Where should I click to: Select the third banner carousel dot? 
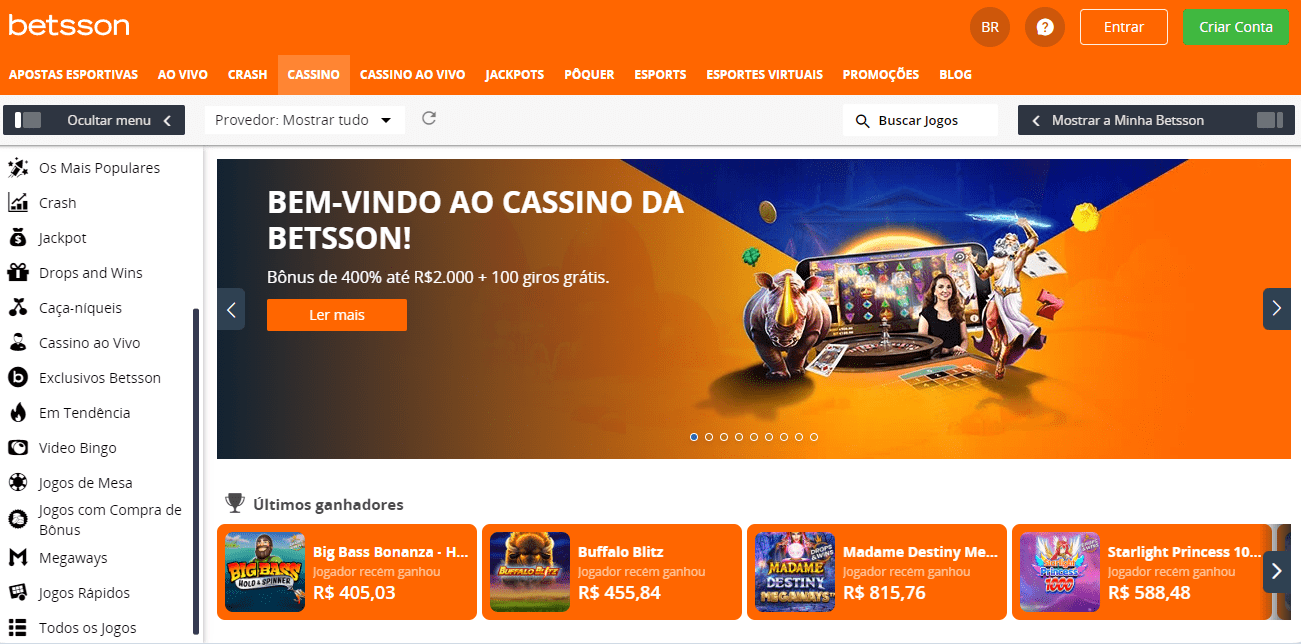[724, 437]
